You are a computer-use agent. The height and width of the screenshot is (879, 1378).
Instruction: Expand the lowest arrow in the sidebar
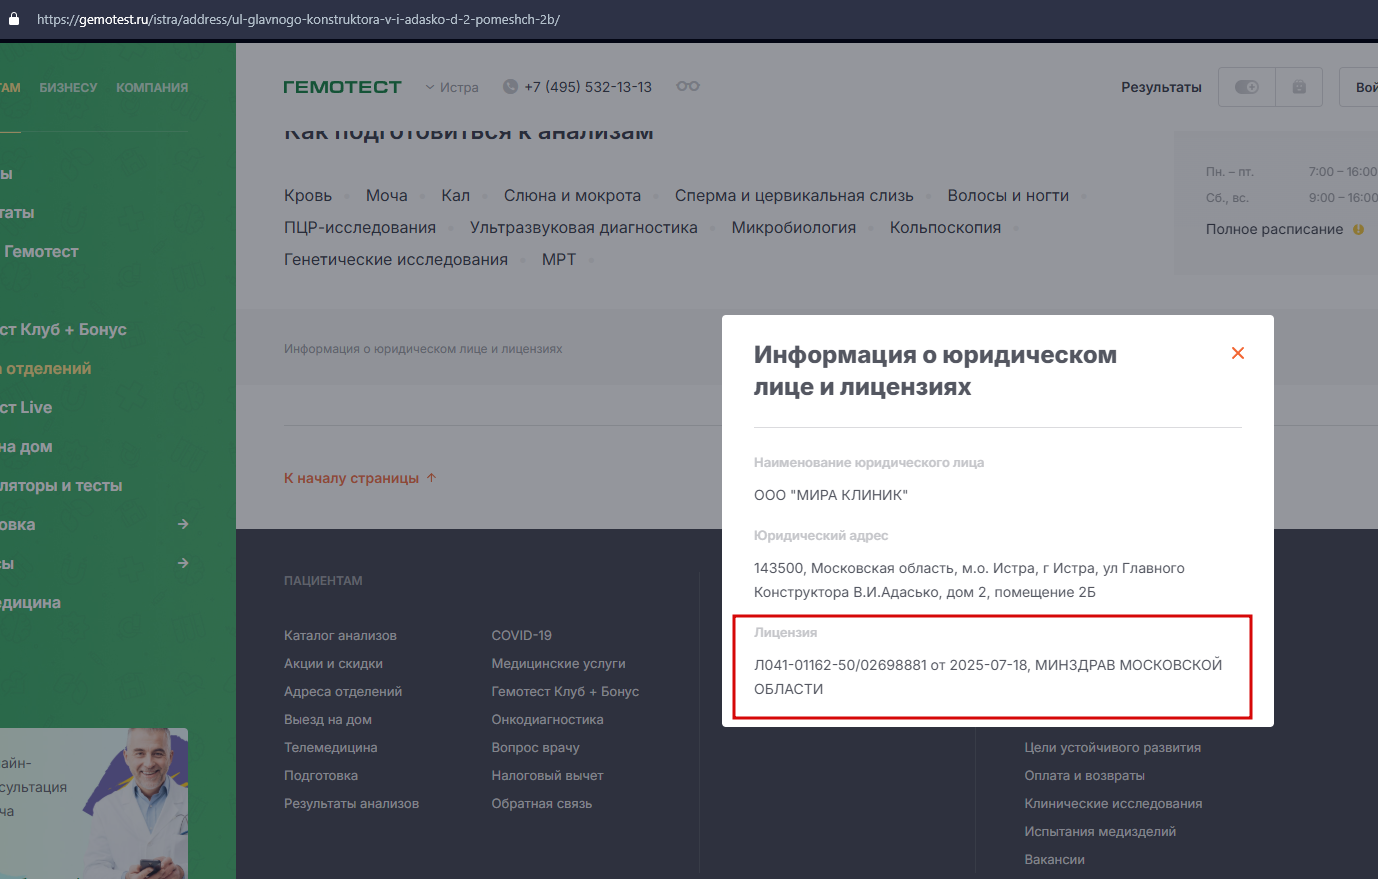[183, 563]
